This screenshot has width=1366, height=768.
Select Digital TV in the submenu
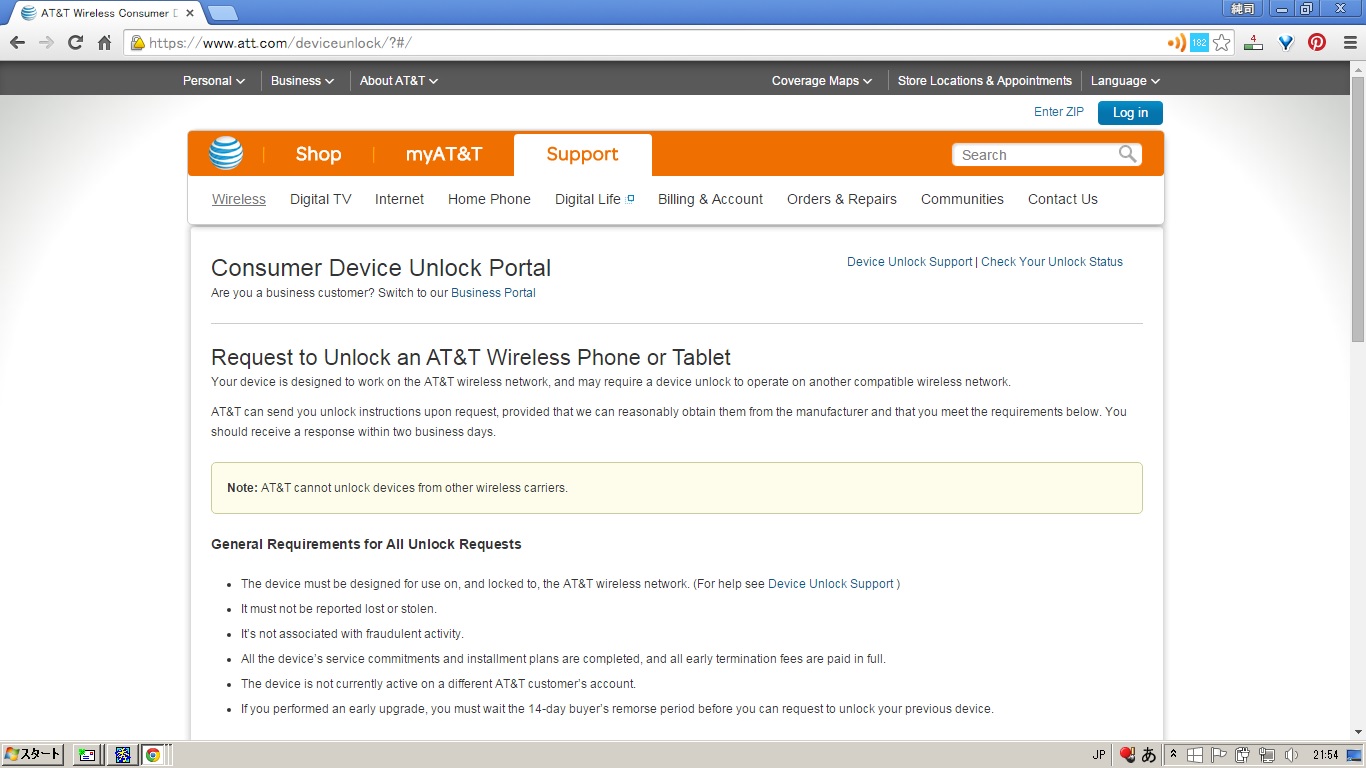click(321, 199)
